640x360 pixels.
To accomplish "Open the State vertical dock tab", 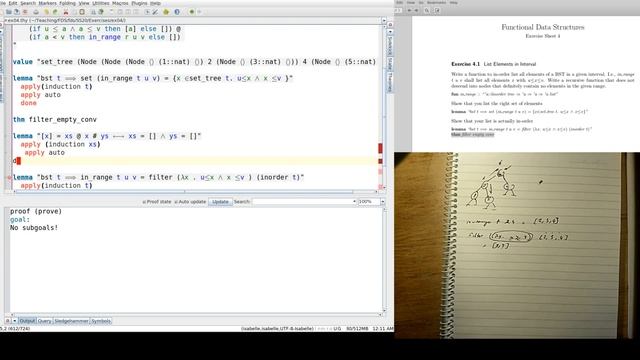I will tap(390, 64).
